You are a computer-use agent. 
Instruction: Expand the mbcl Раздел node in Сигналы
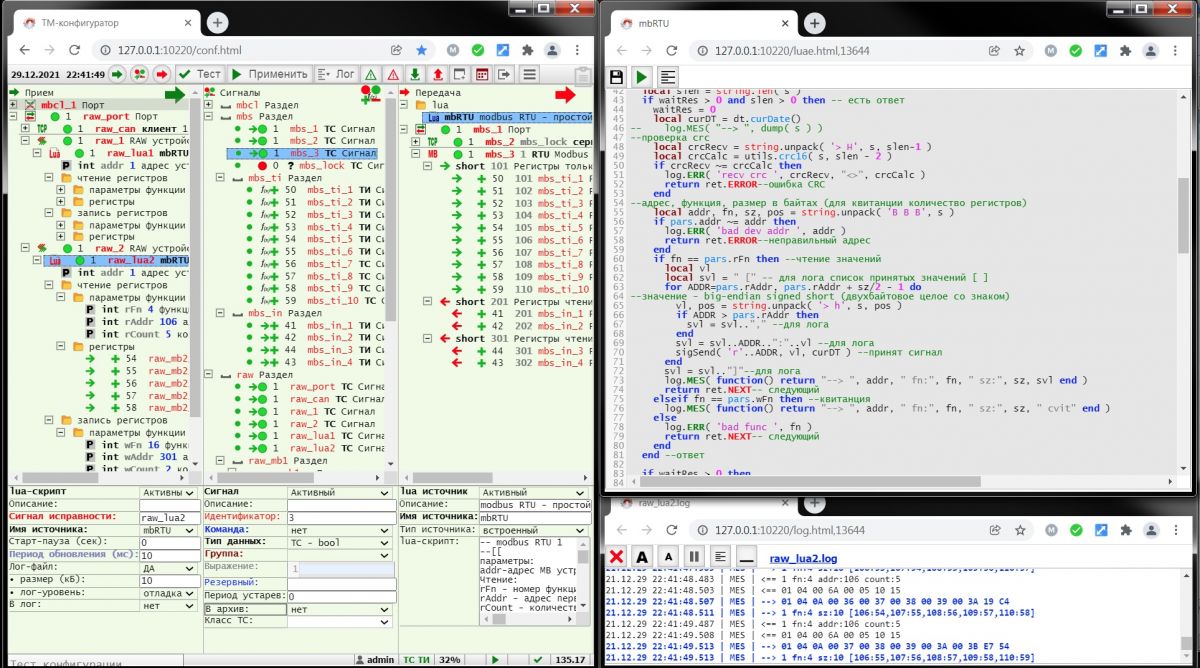coord(209,104)
